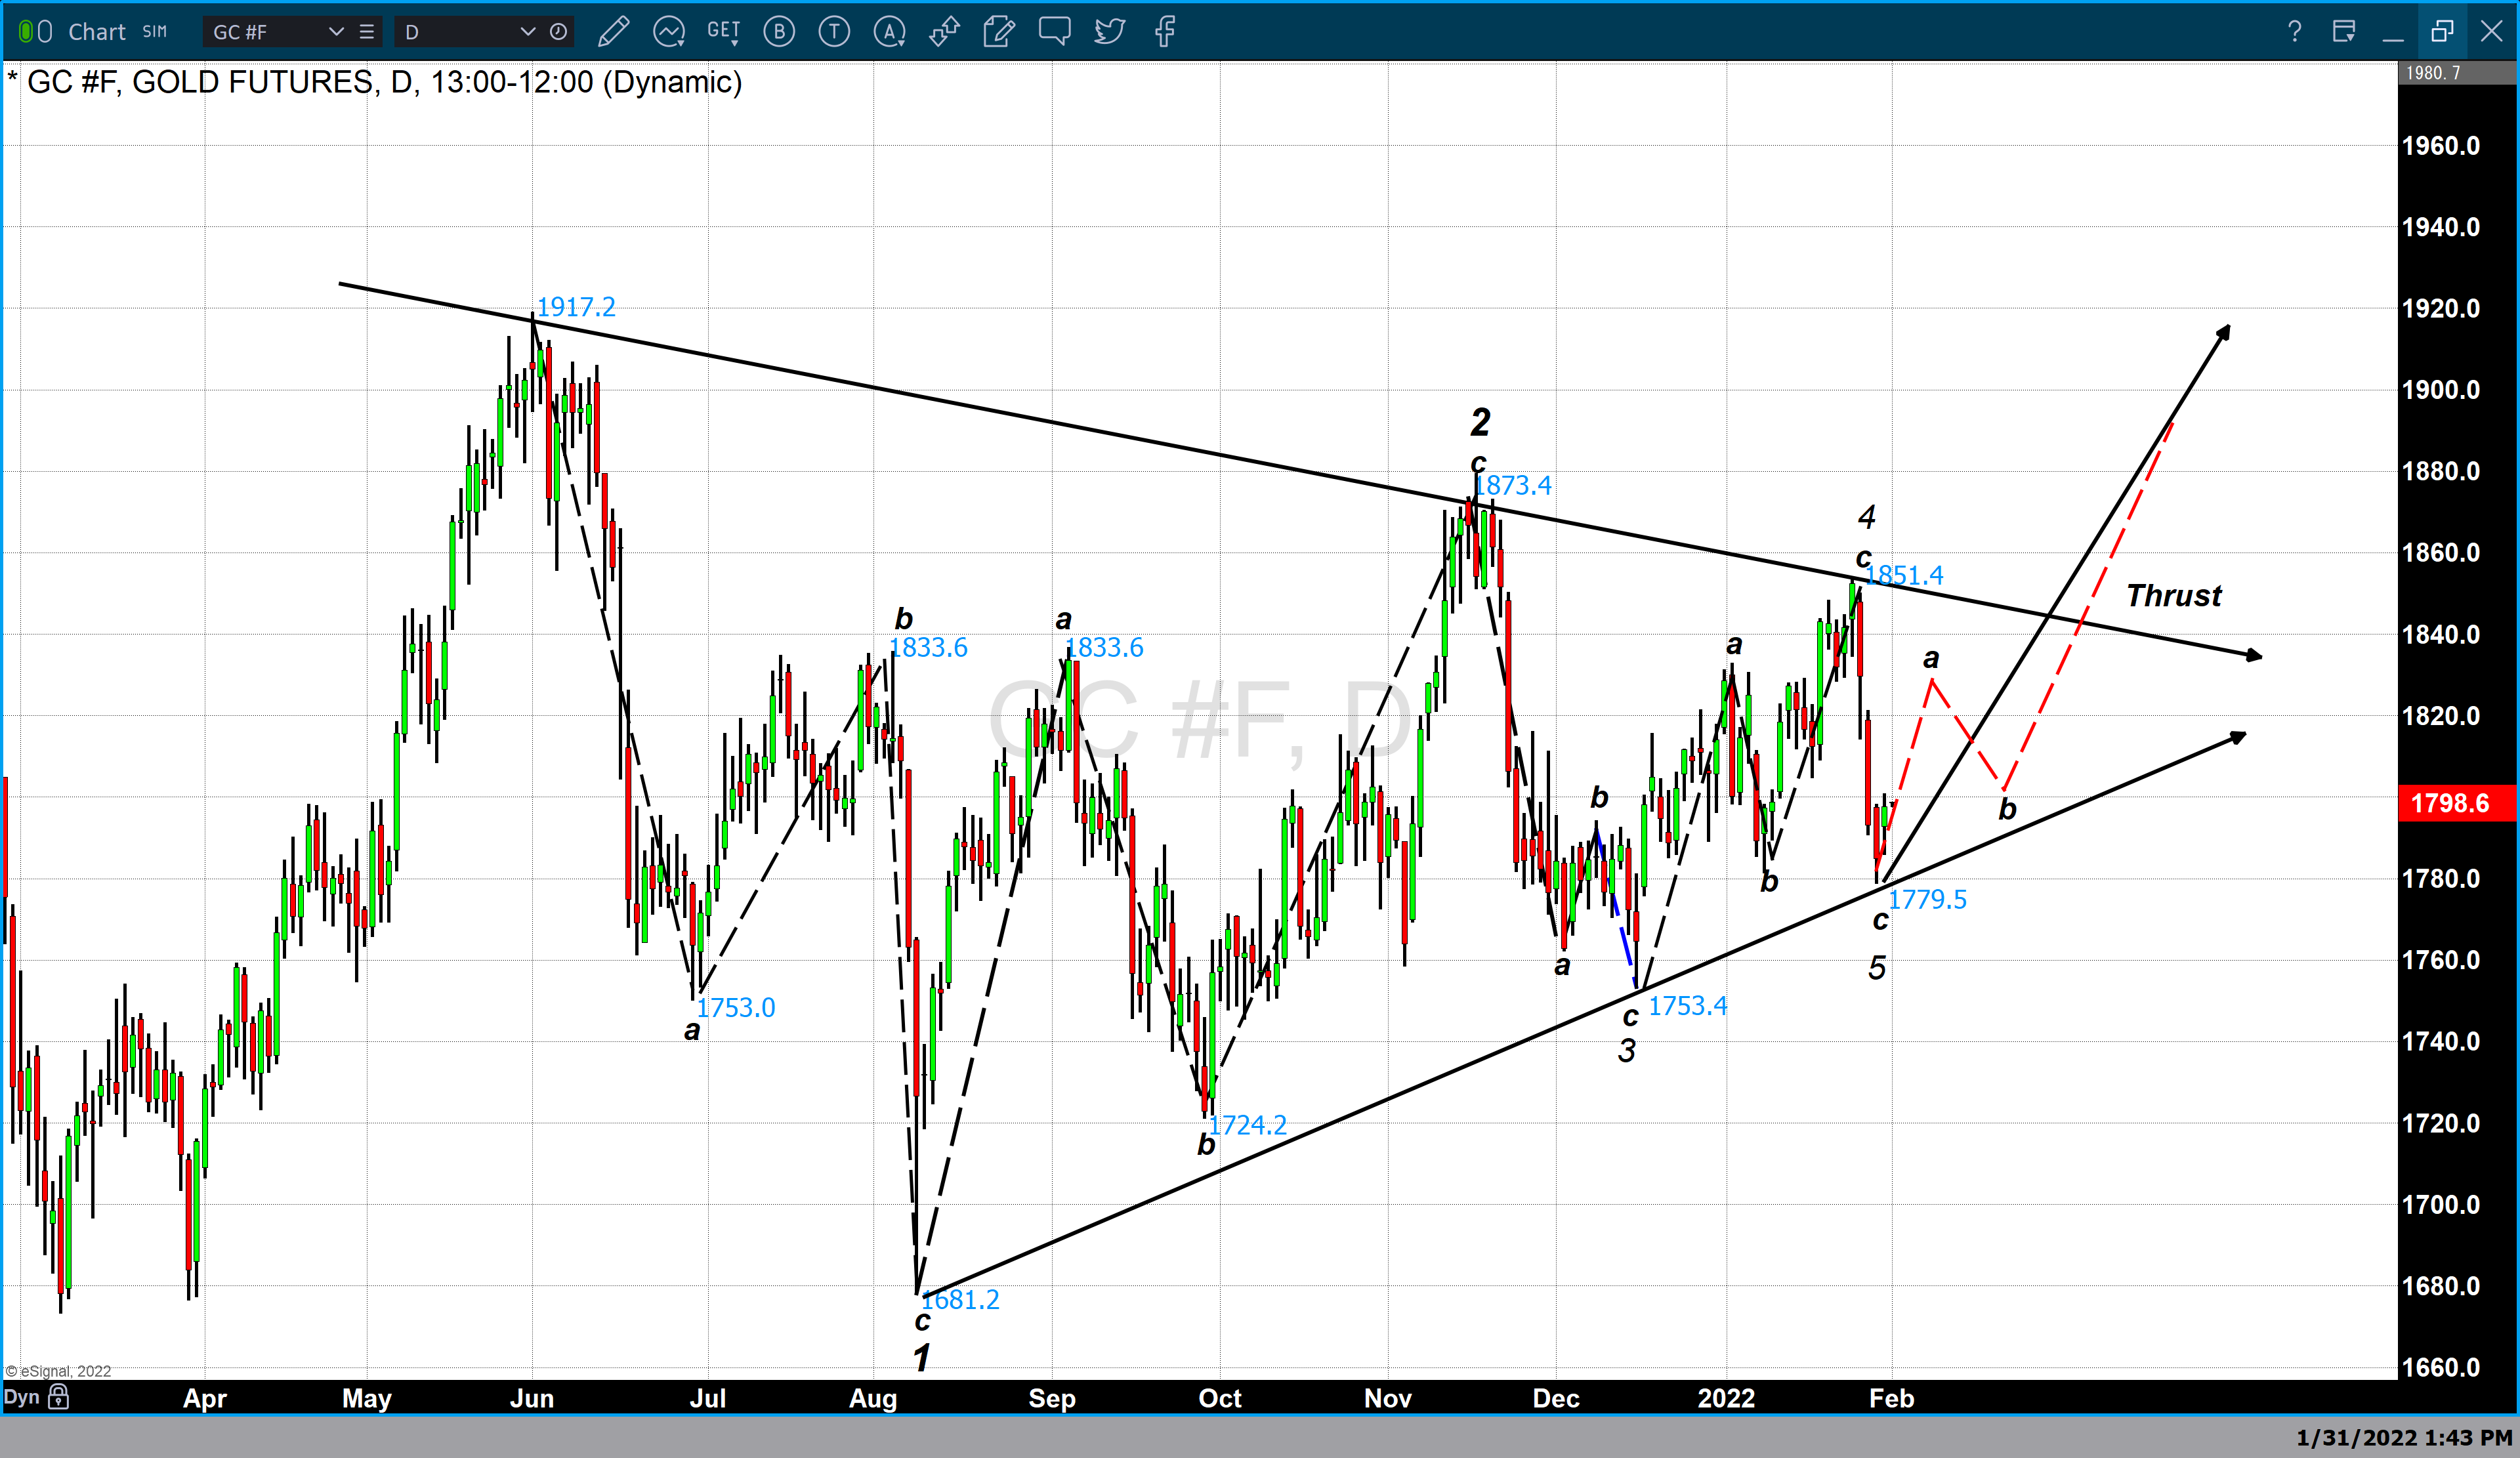Viewport: 2520px width, 1458px height.
Task: Click the circled B icon
Action: pos(779,32)
